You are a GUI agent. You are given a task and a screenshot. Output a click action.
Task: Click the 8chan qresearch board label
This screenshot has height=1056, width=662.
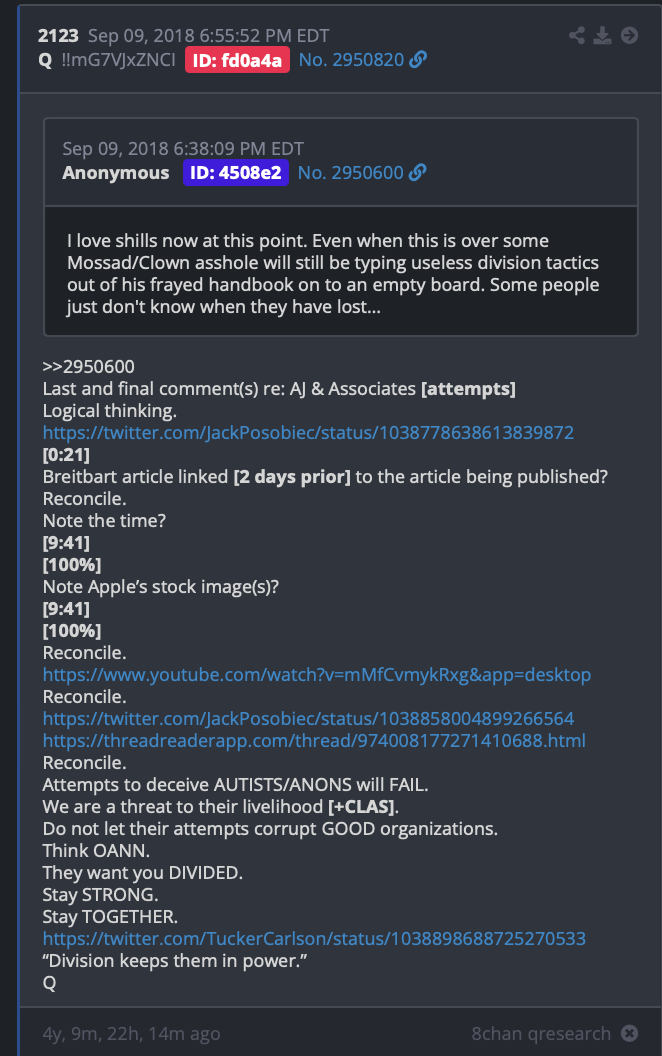(541, 1033)
